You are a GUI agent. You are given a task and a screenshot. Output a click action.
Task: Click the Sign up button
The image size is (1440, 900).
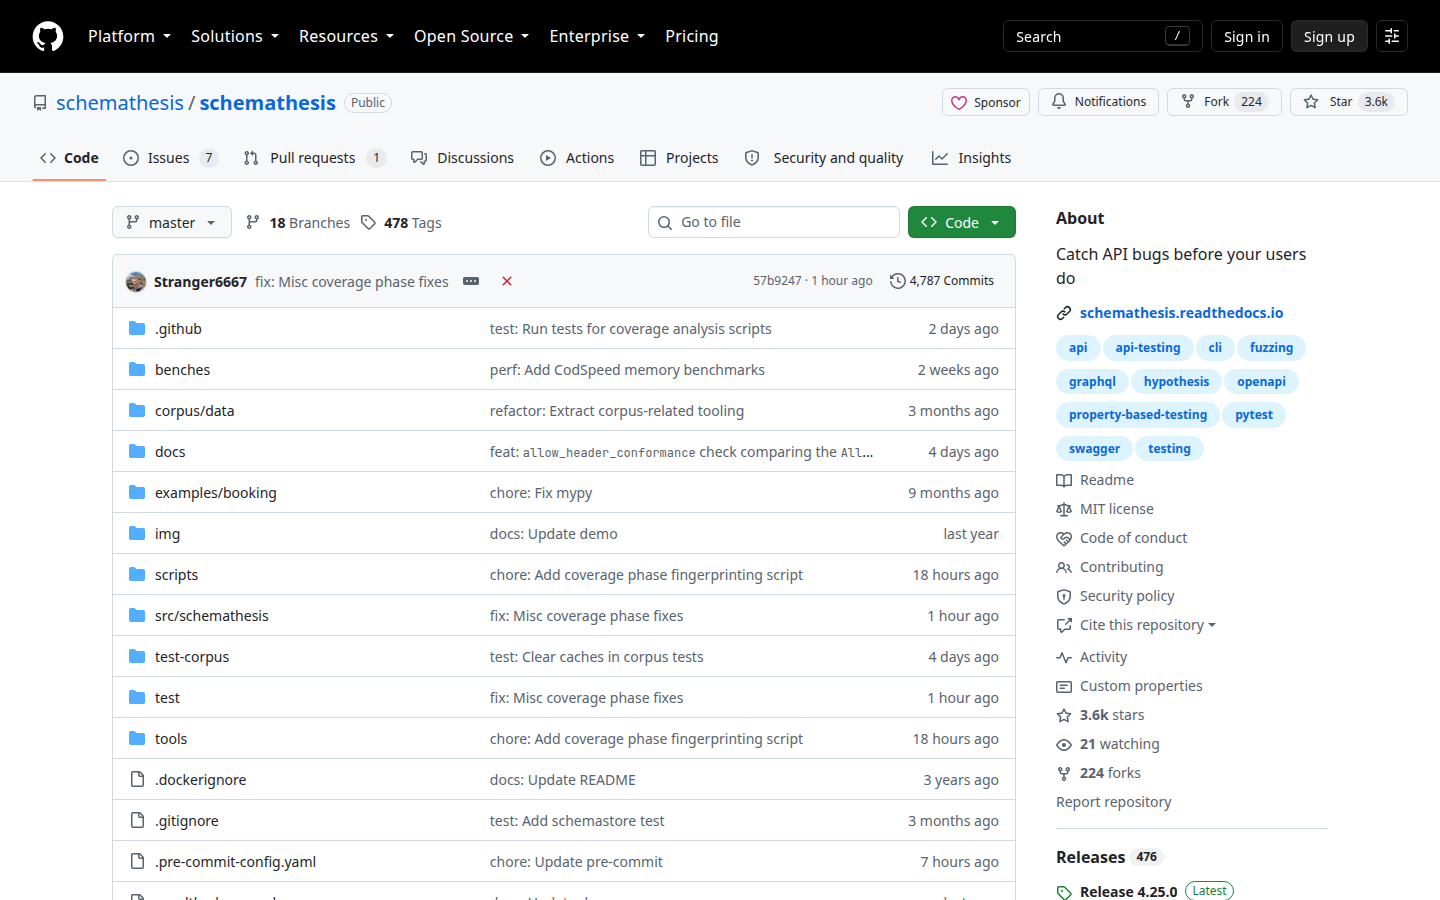click(x=1329, y=36)
